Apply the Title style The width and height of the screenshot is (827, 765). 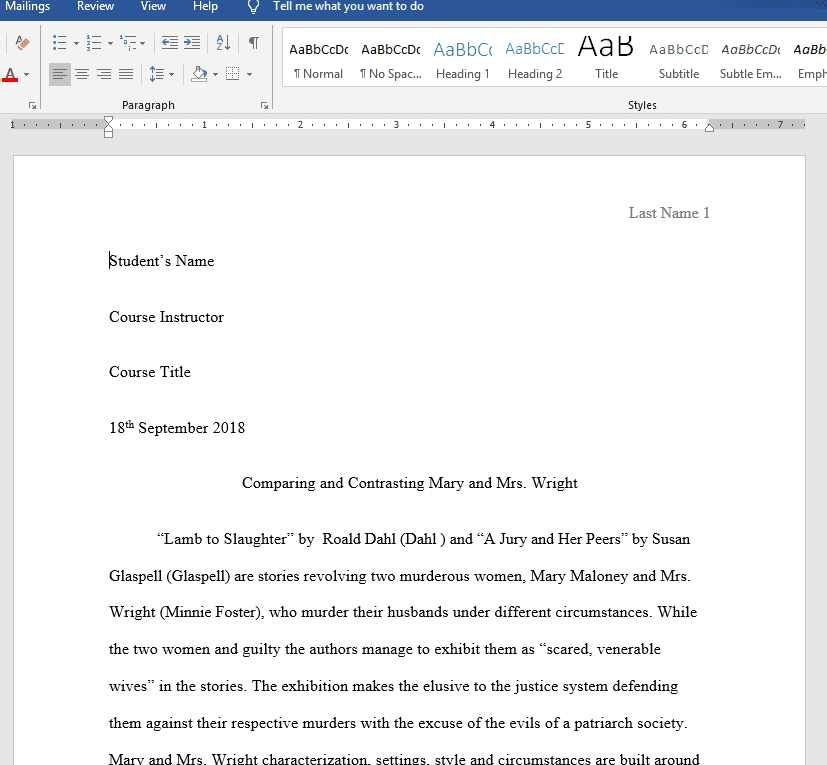(606, 60)
